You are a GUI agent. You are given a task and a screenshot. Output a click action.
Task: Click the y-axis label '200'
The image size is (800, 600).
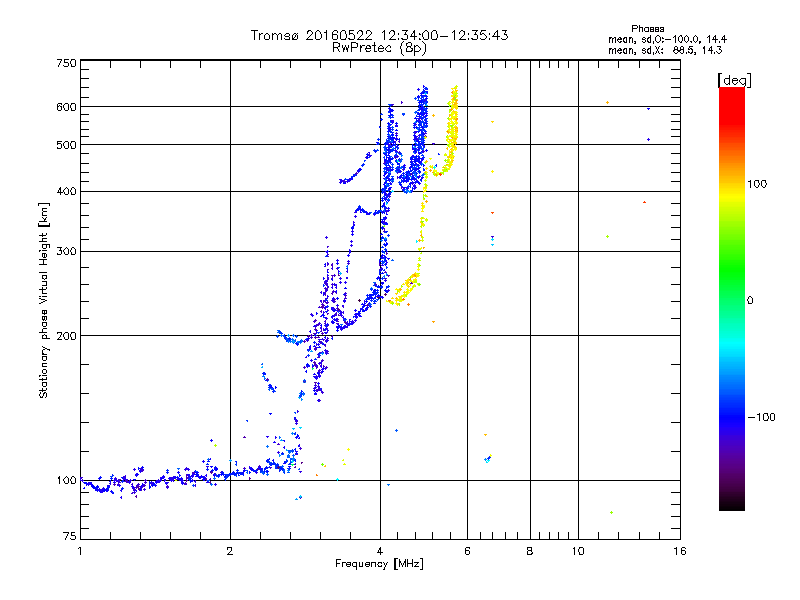click(x=66, y=336)
